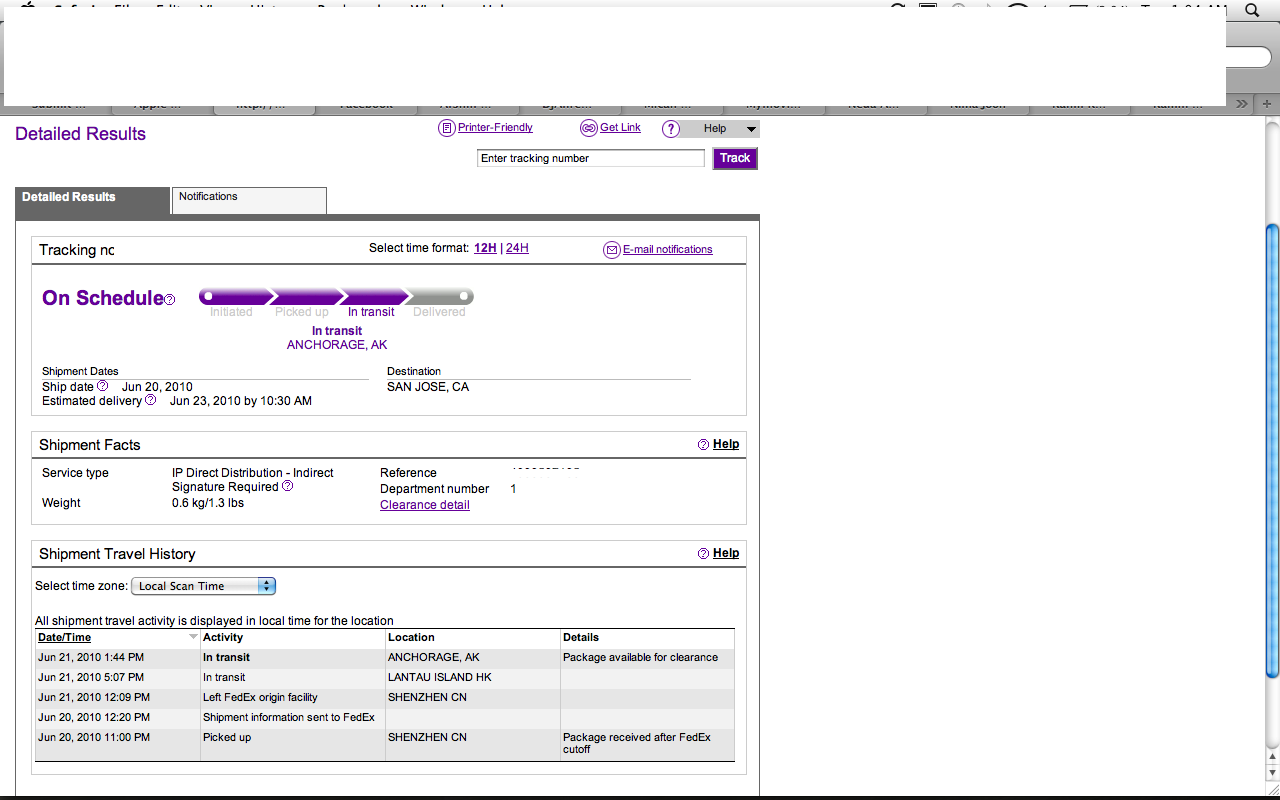Open the Clearance detail link

pos(425,505)
